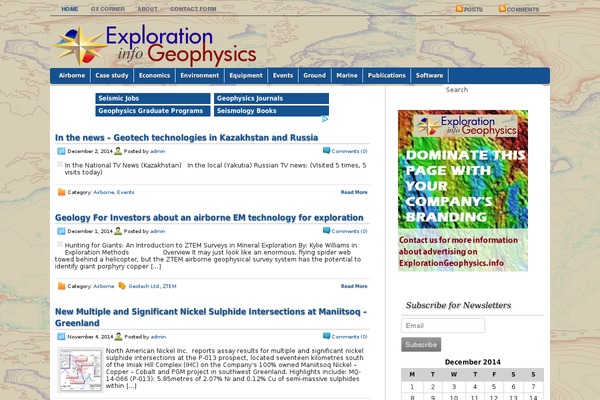Open Comments (0) on the Nickel Sulphide post
The height and width of the screenshot is (400, 600).
tap(349, 337)
